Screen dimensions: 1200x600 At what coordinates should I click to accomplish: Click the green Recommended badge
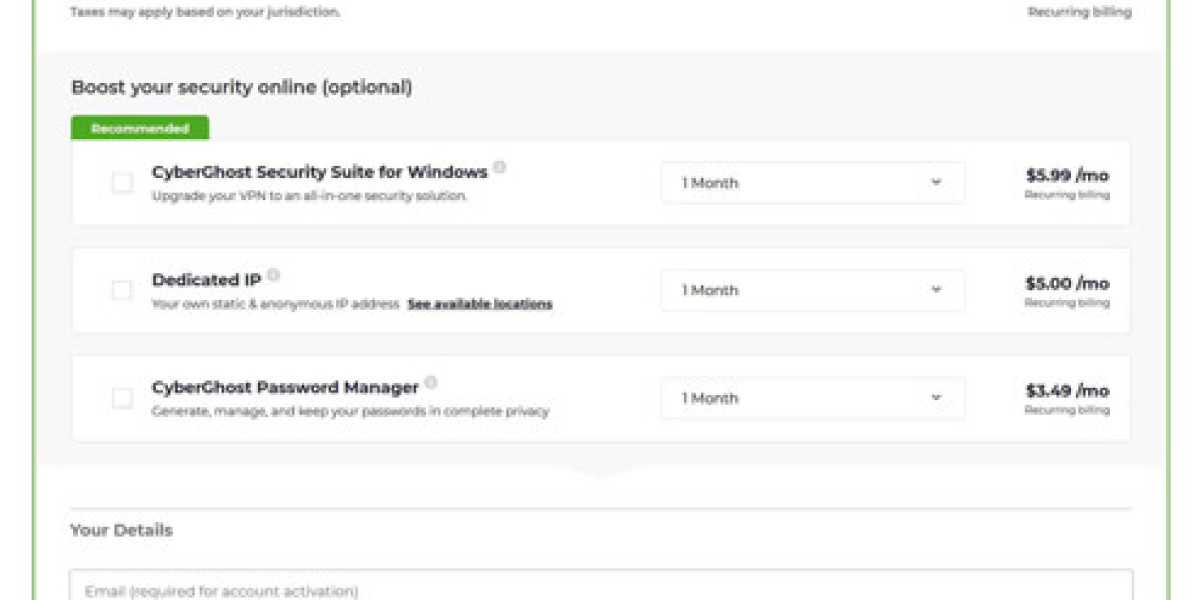click(140, 129)
